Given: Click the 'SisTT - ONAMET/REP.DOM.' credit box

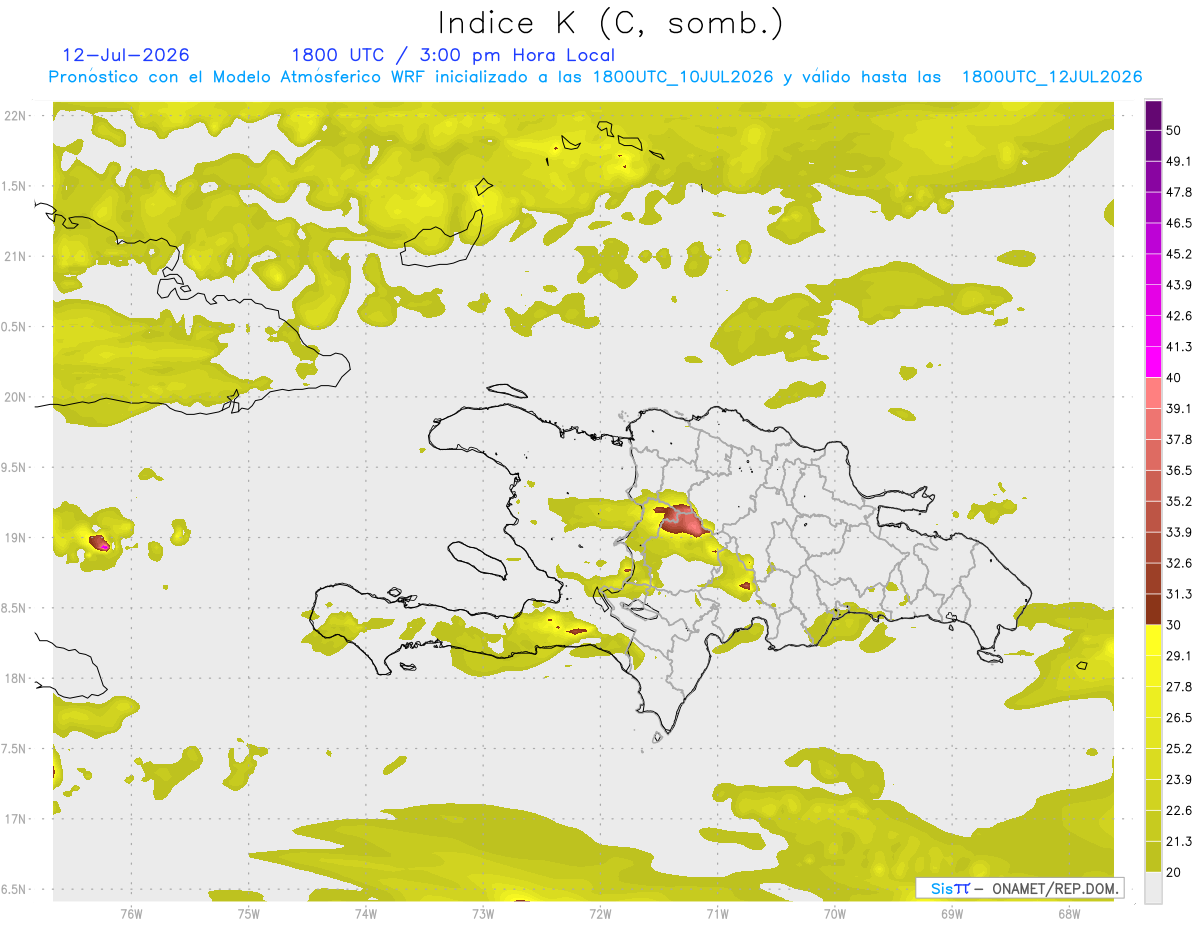Looking at the screenshot, I should point(1020,888).
